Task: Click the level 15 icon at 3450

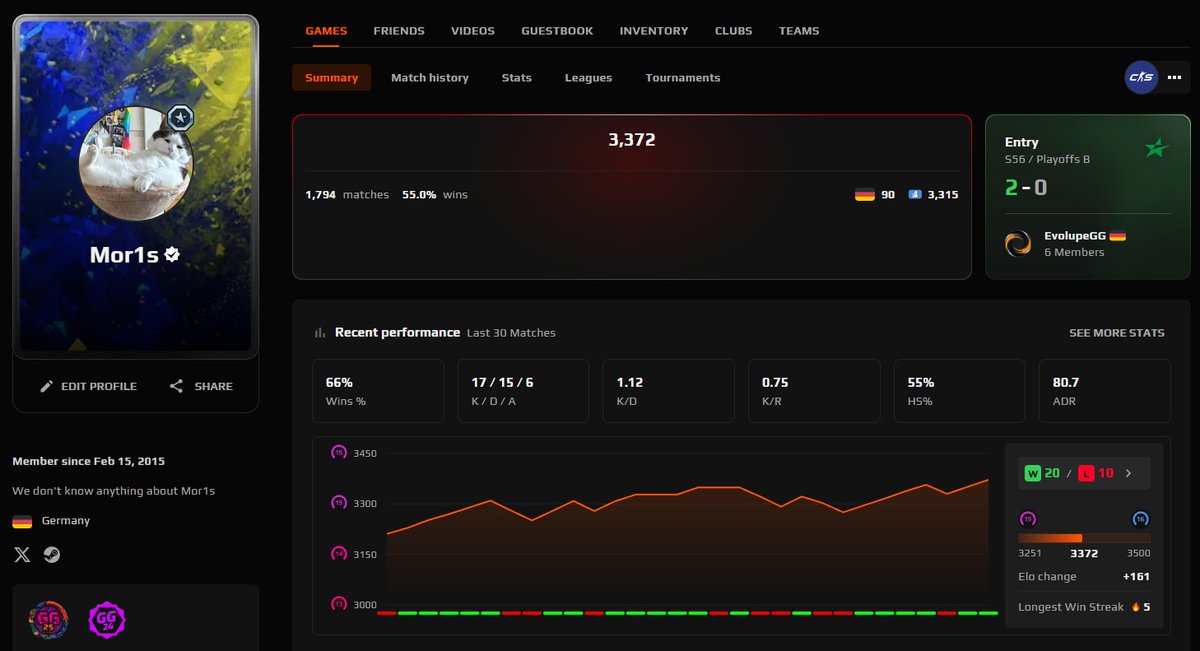Action: 338,453
